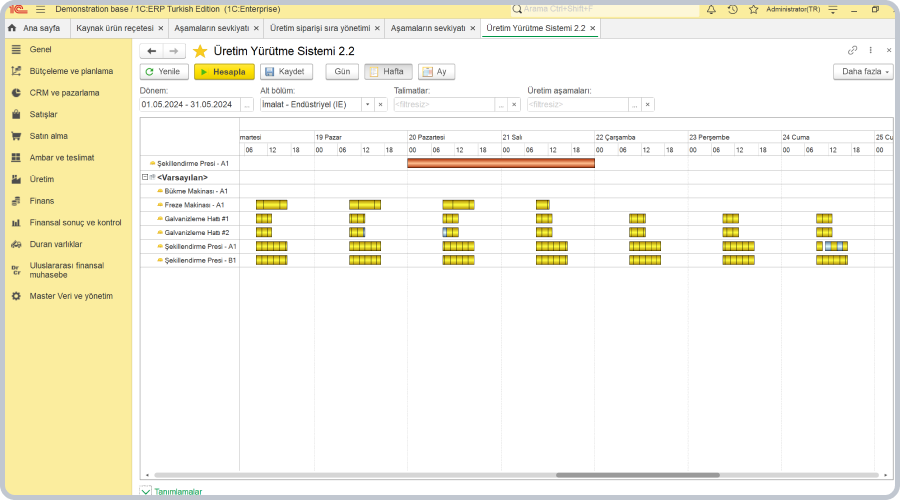
Task: Click the 1C logo icon
Action: point(18,9)
